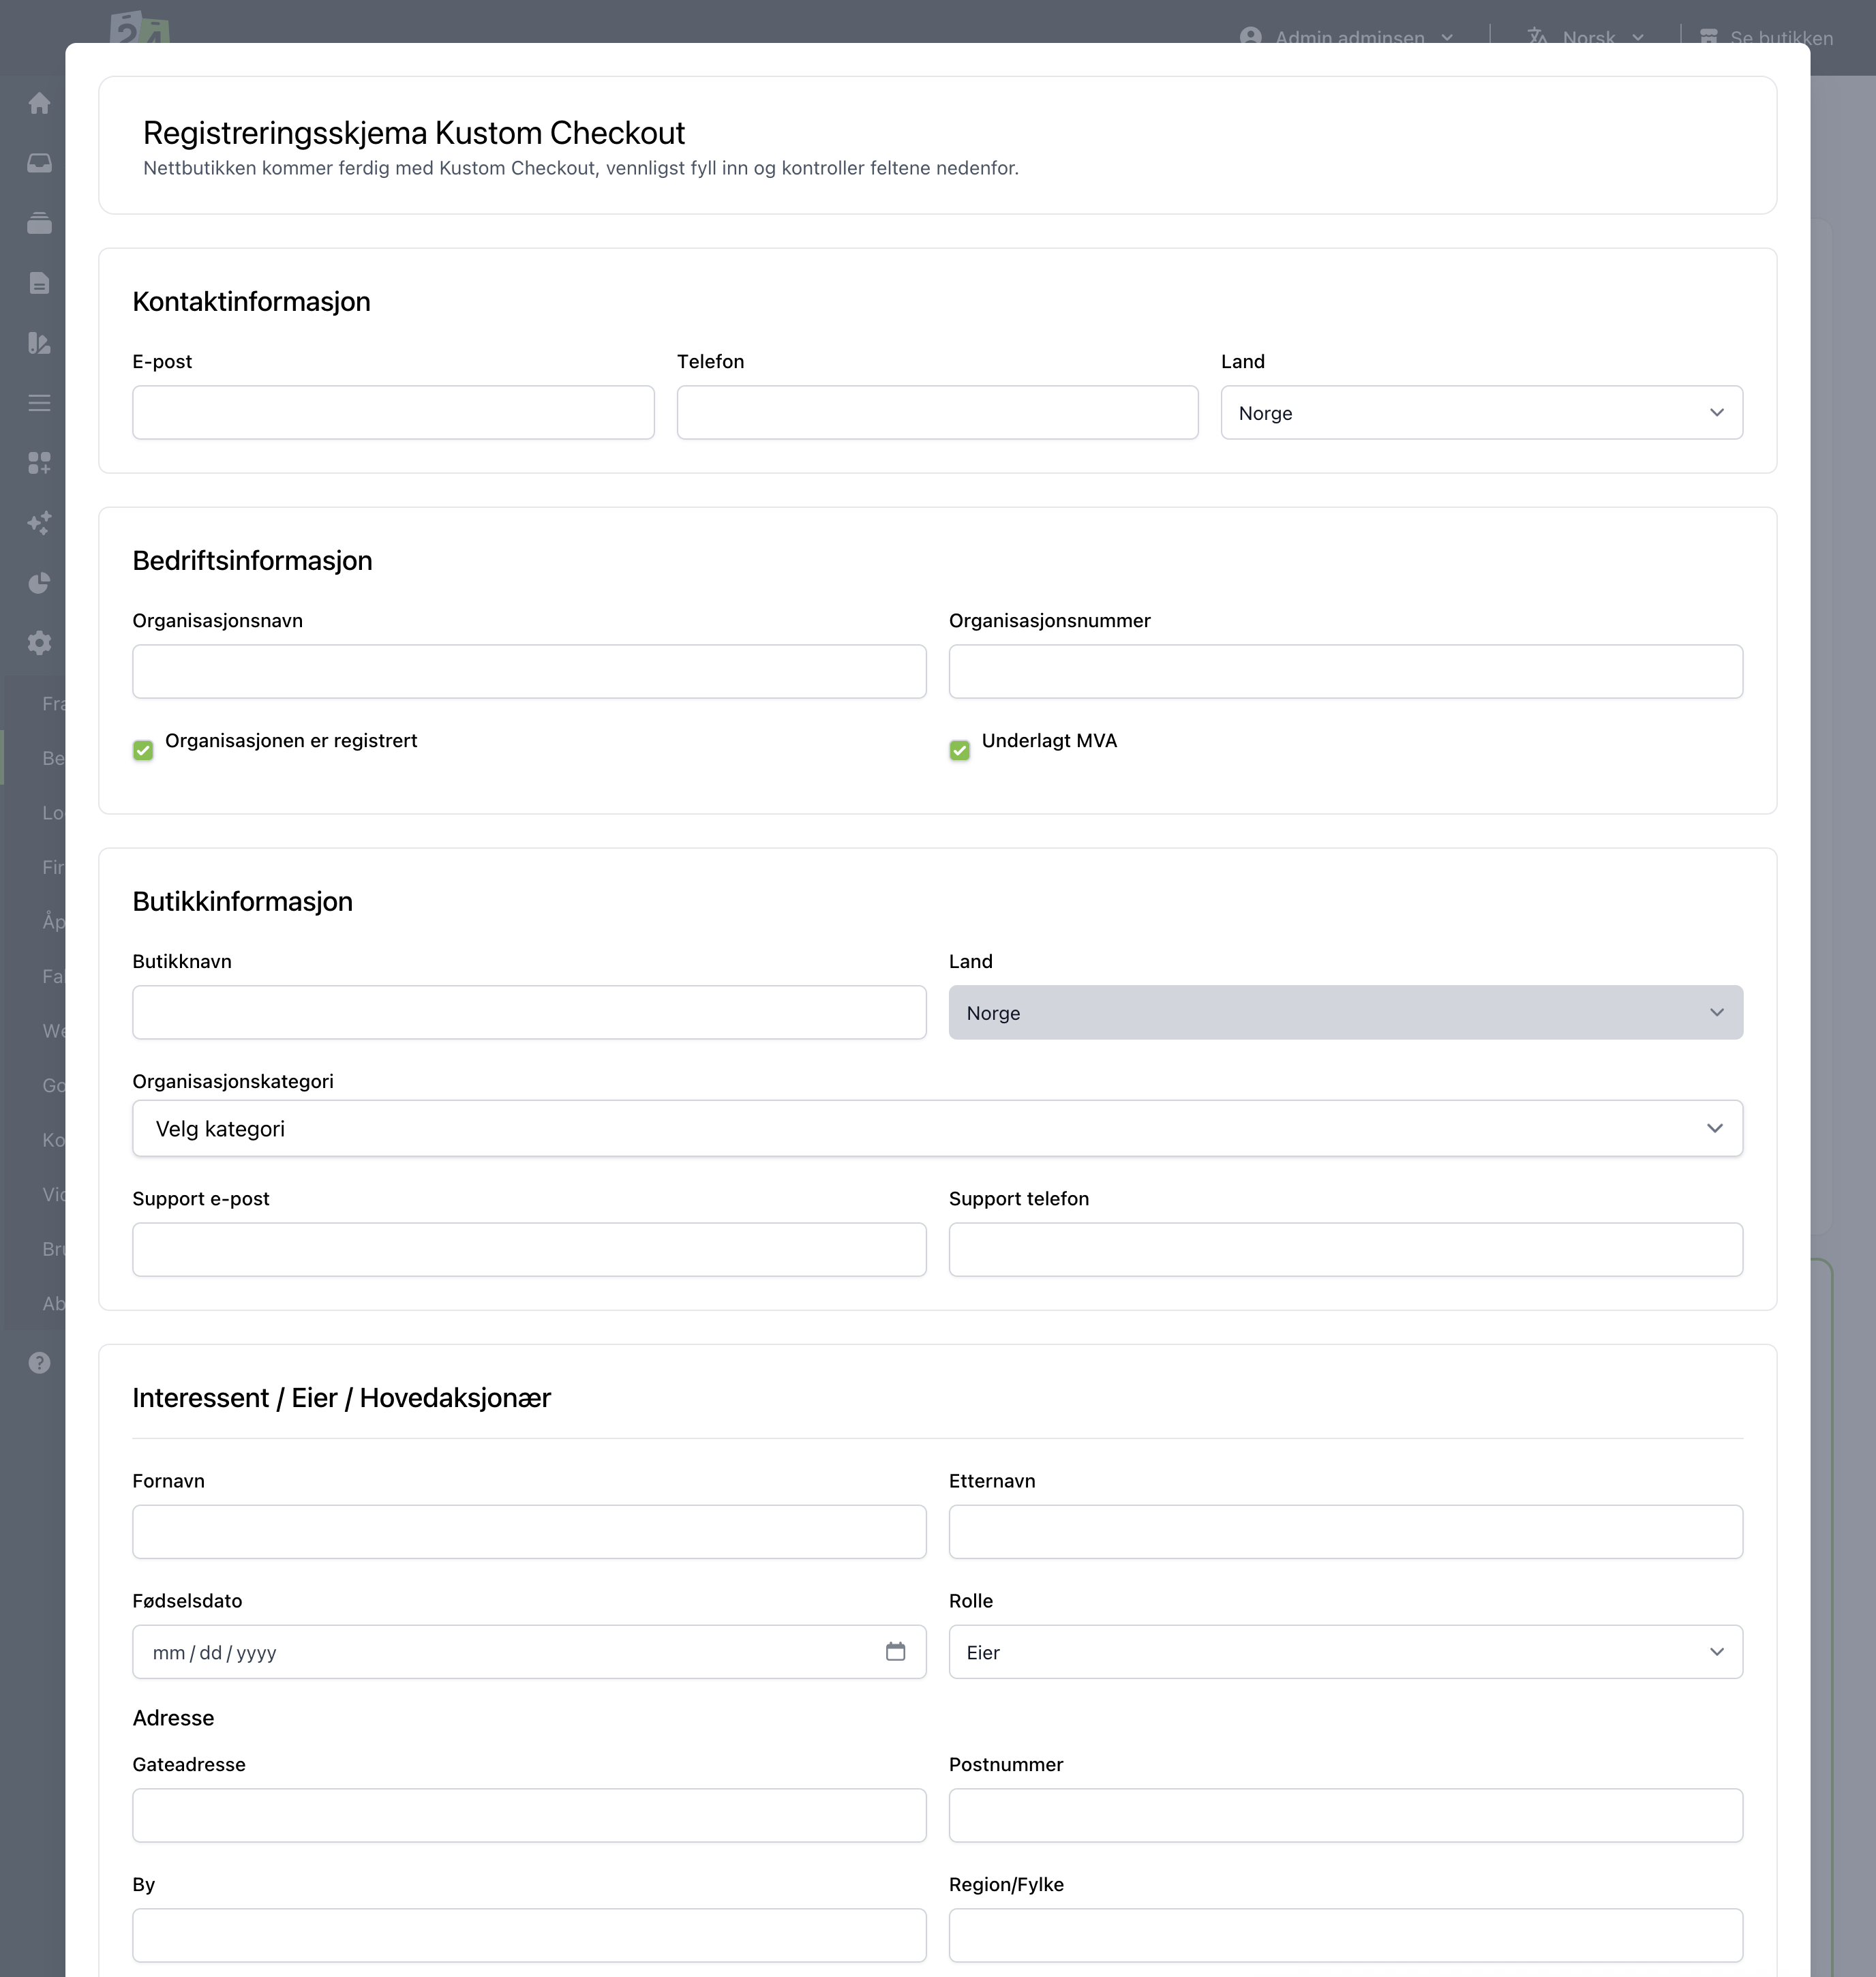Open the Rolle dropdown showing Eier

click(x=1345, y=1652)
